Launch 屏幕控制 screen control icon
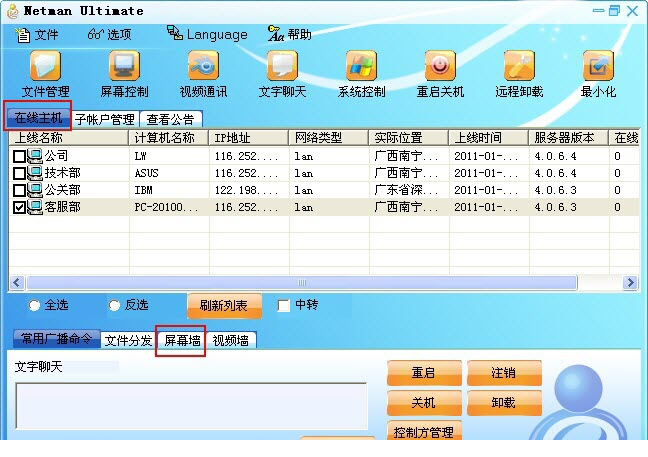 124,65
